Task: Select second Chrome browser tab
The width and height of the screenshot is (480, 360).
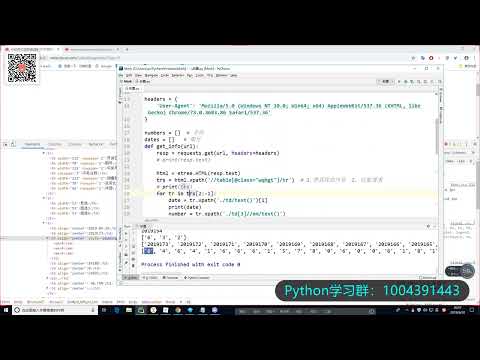Action: pos(92,49)
